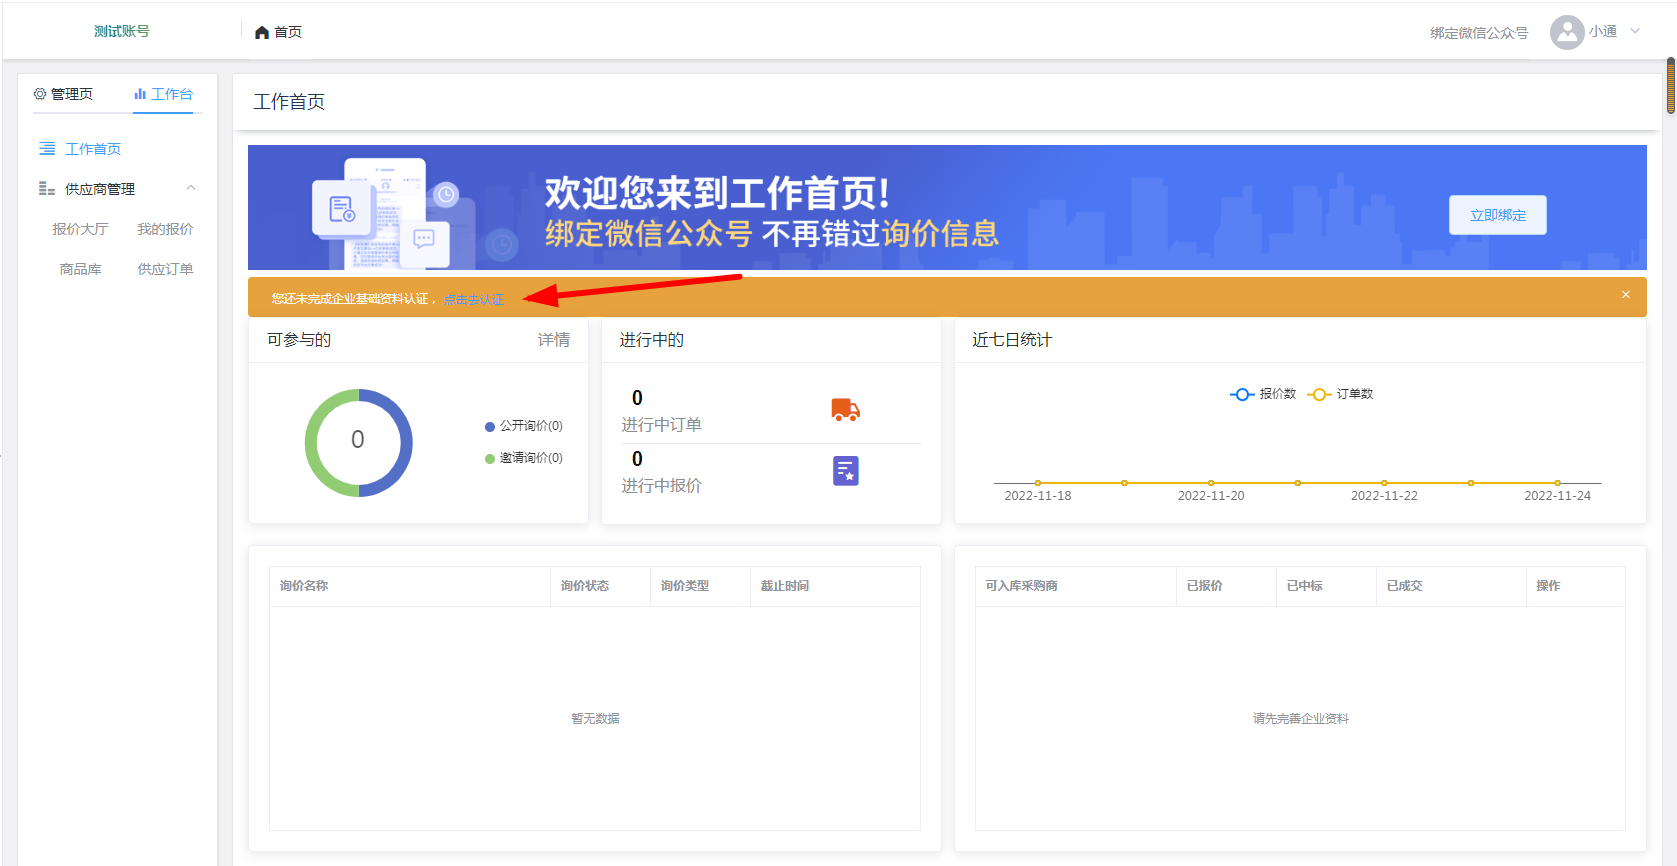Click the user avatar icon

[x=1566, y=32]
